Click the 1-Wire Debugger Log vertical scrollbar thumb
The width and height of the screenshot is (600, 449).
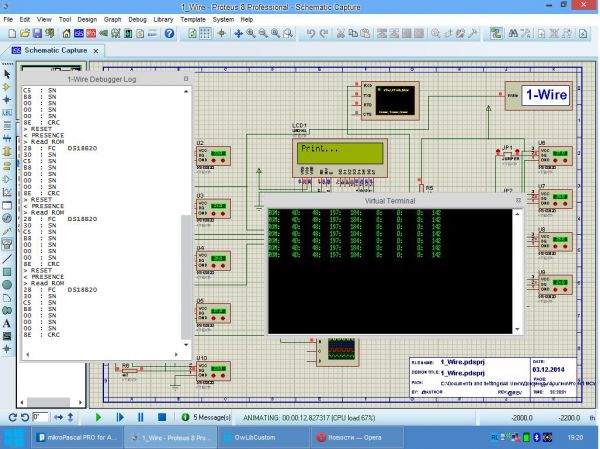(x=186, y=277)
